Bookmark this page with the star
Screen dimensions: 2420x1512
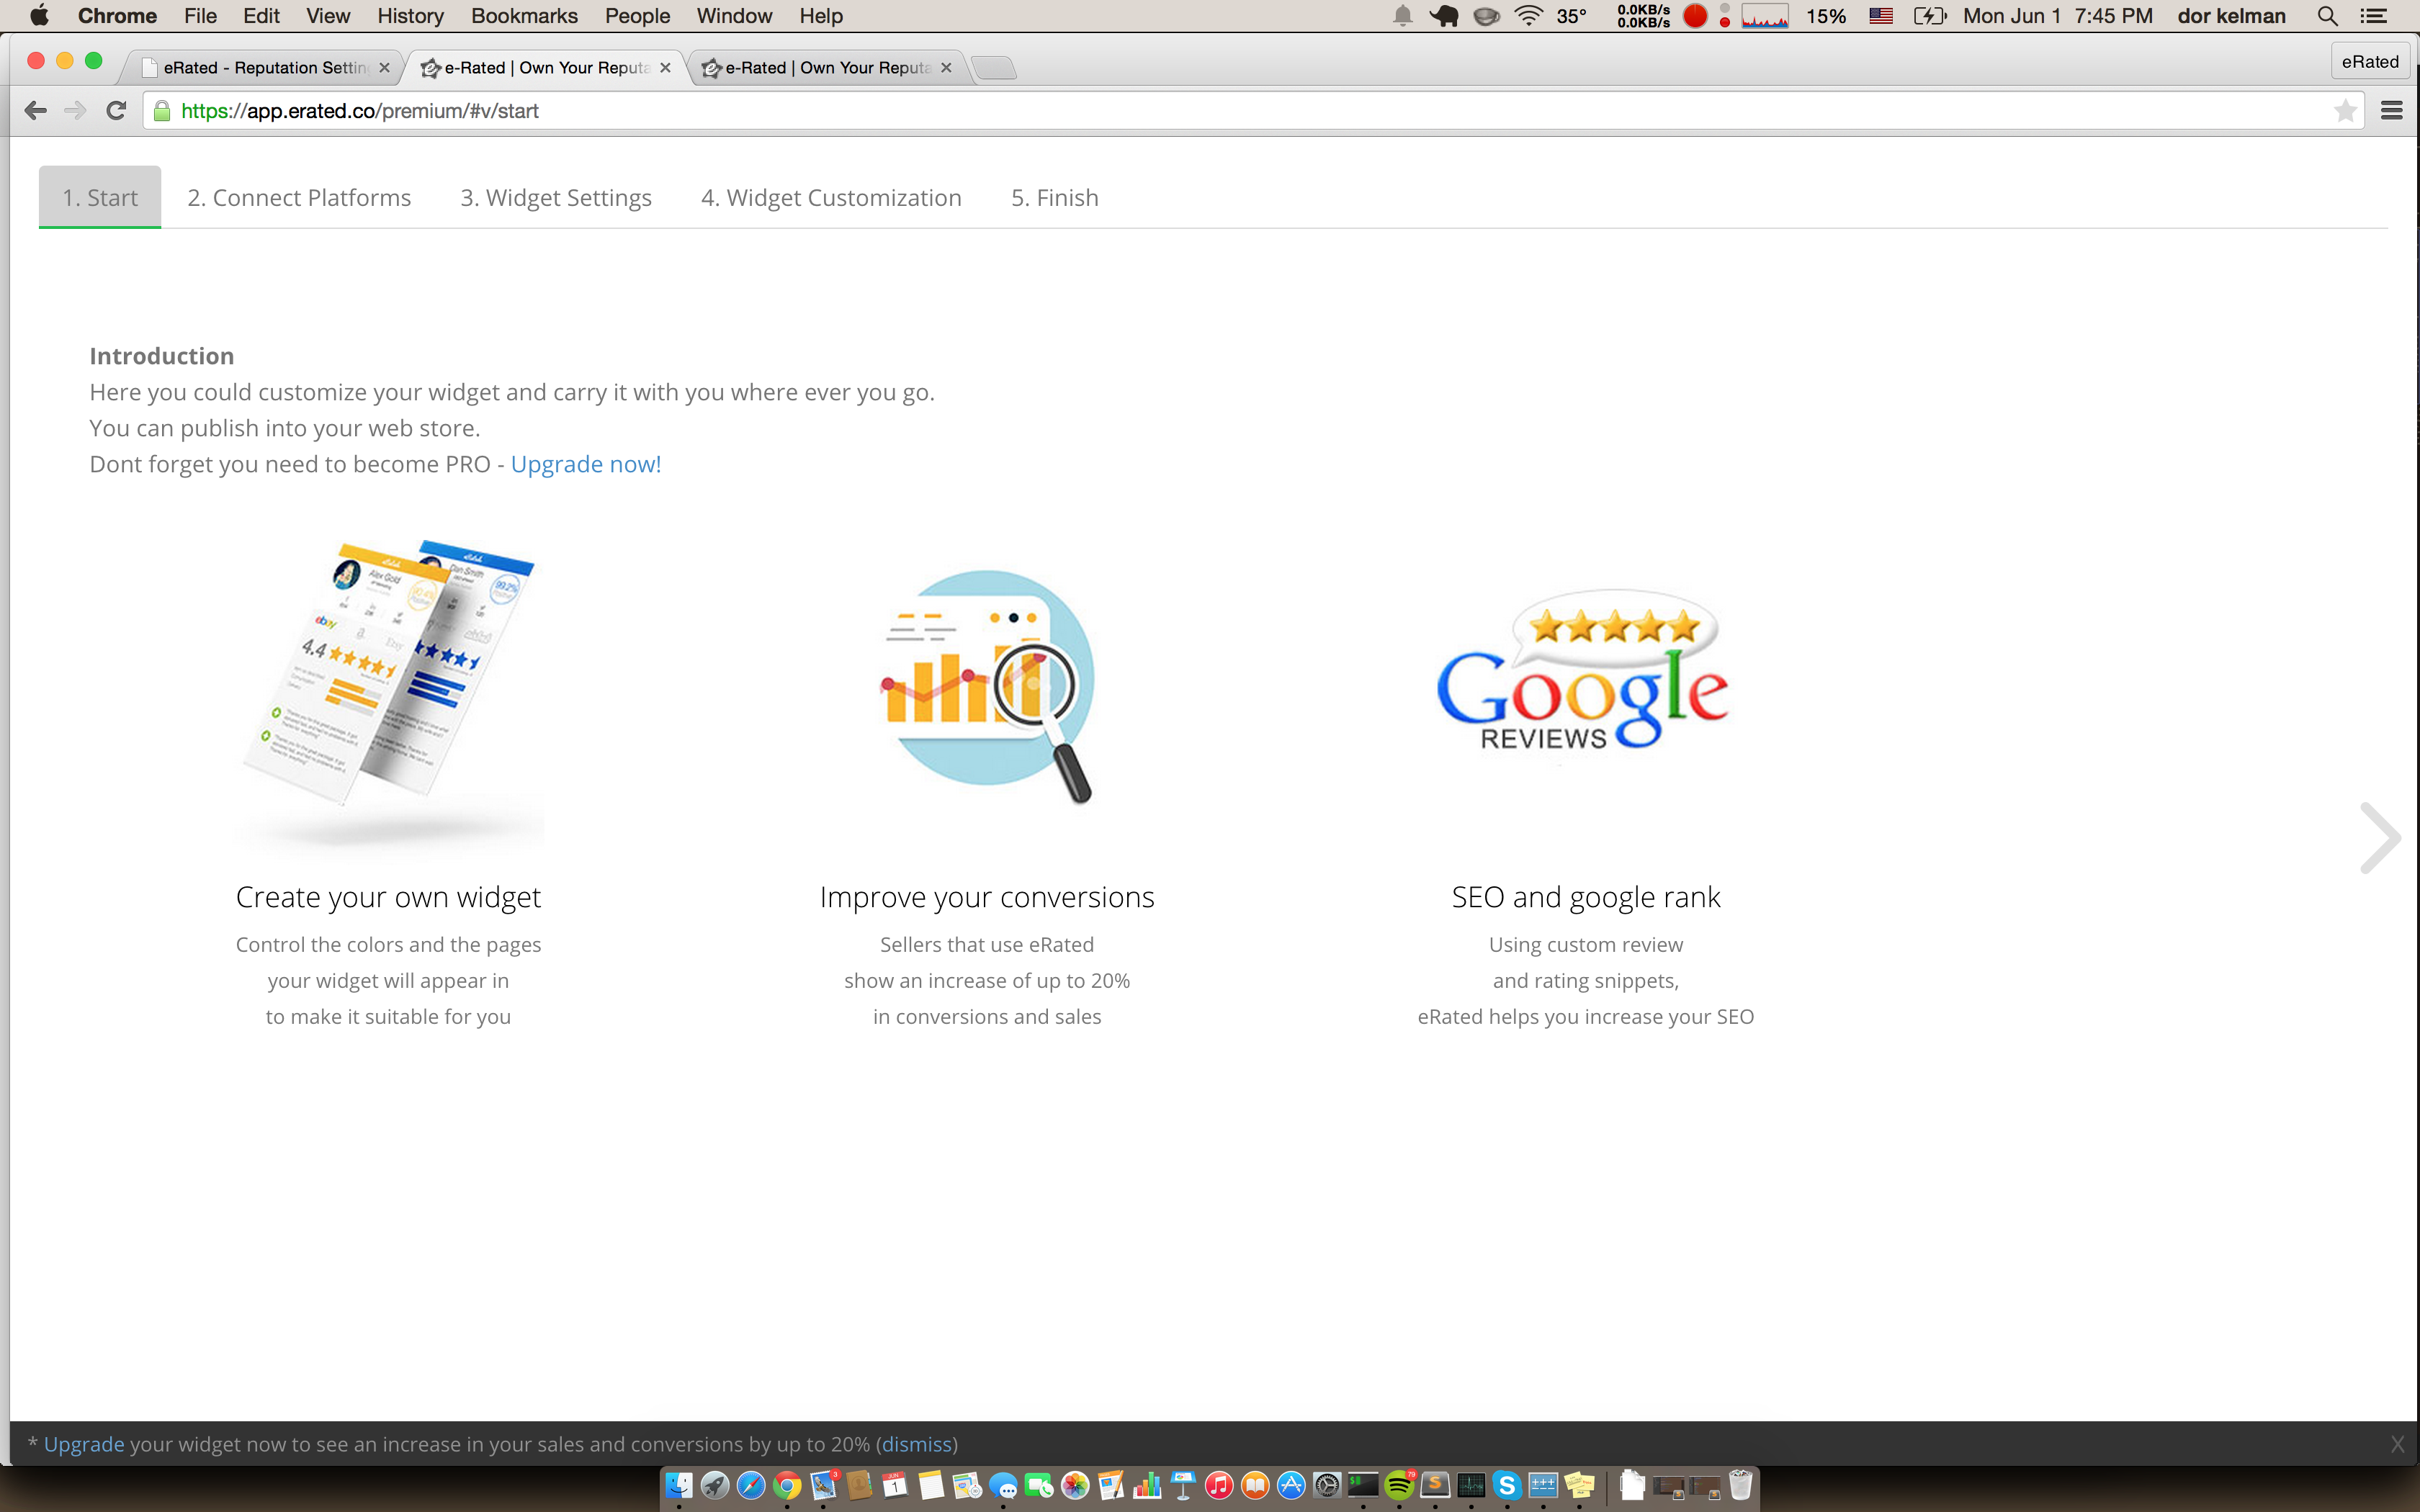(x=2345, y=111)
